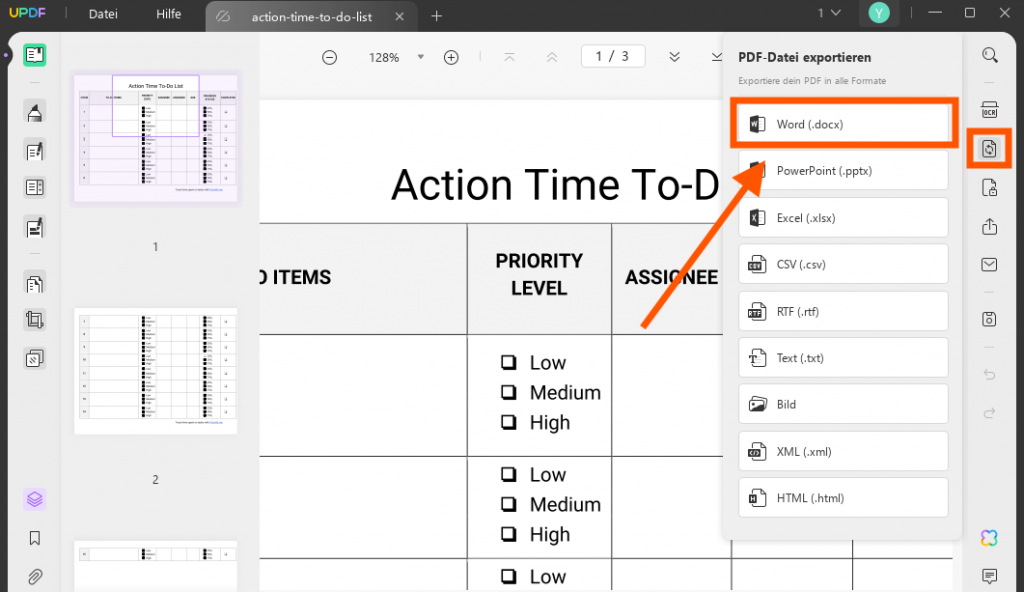
Task: Click the Export PDF icon in right sidebar
Action: coord(989,149)
